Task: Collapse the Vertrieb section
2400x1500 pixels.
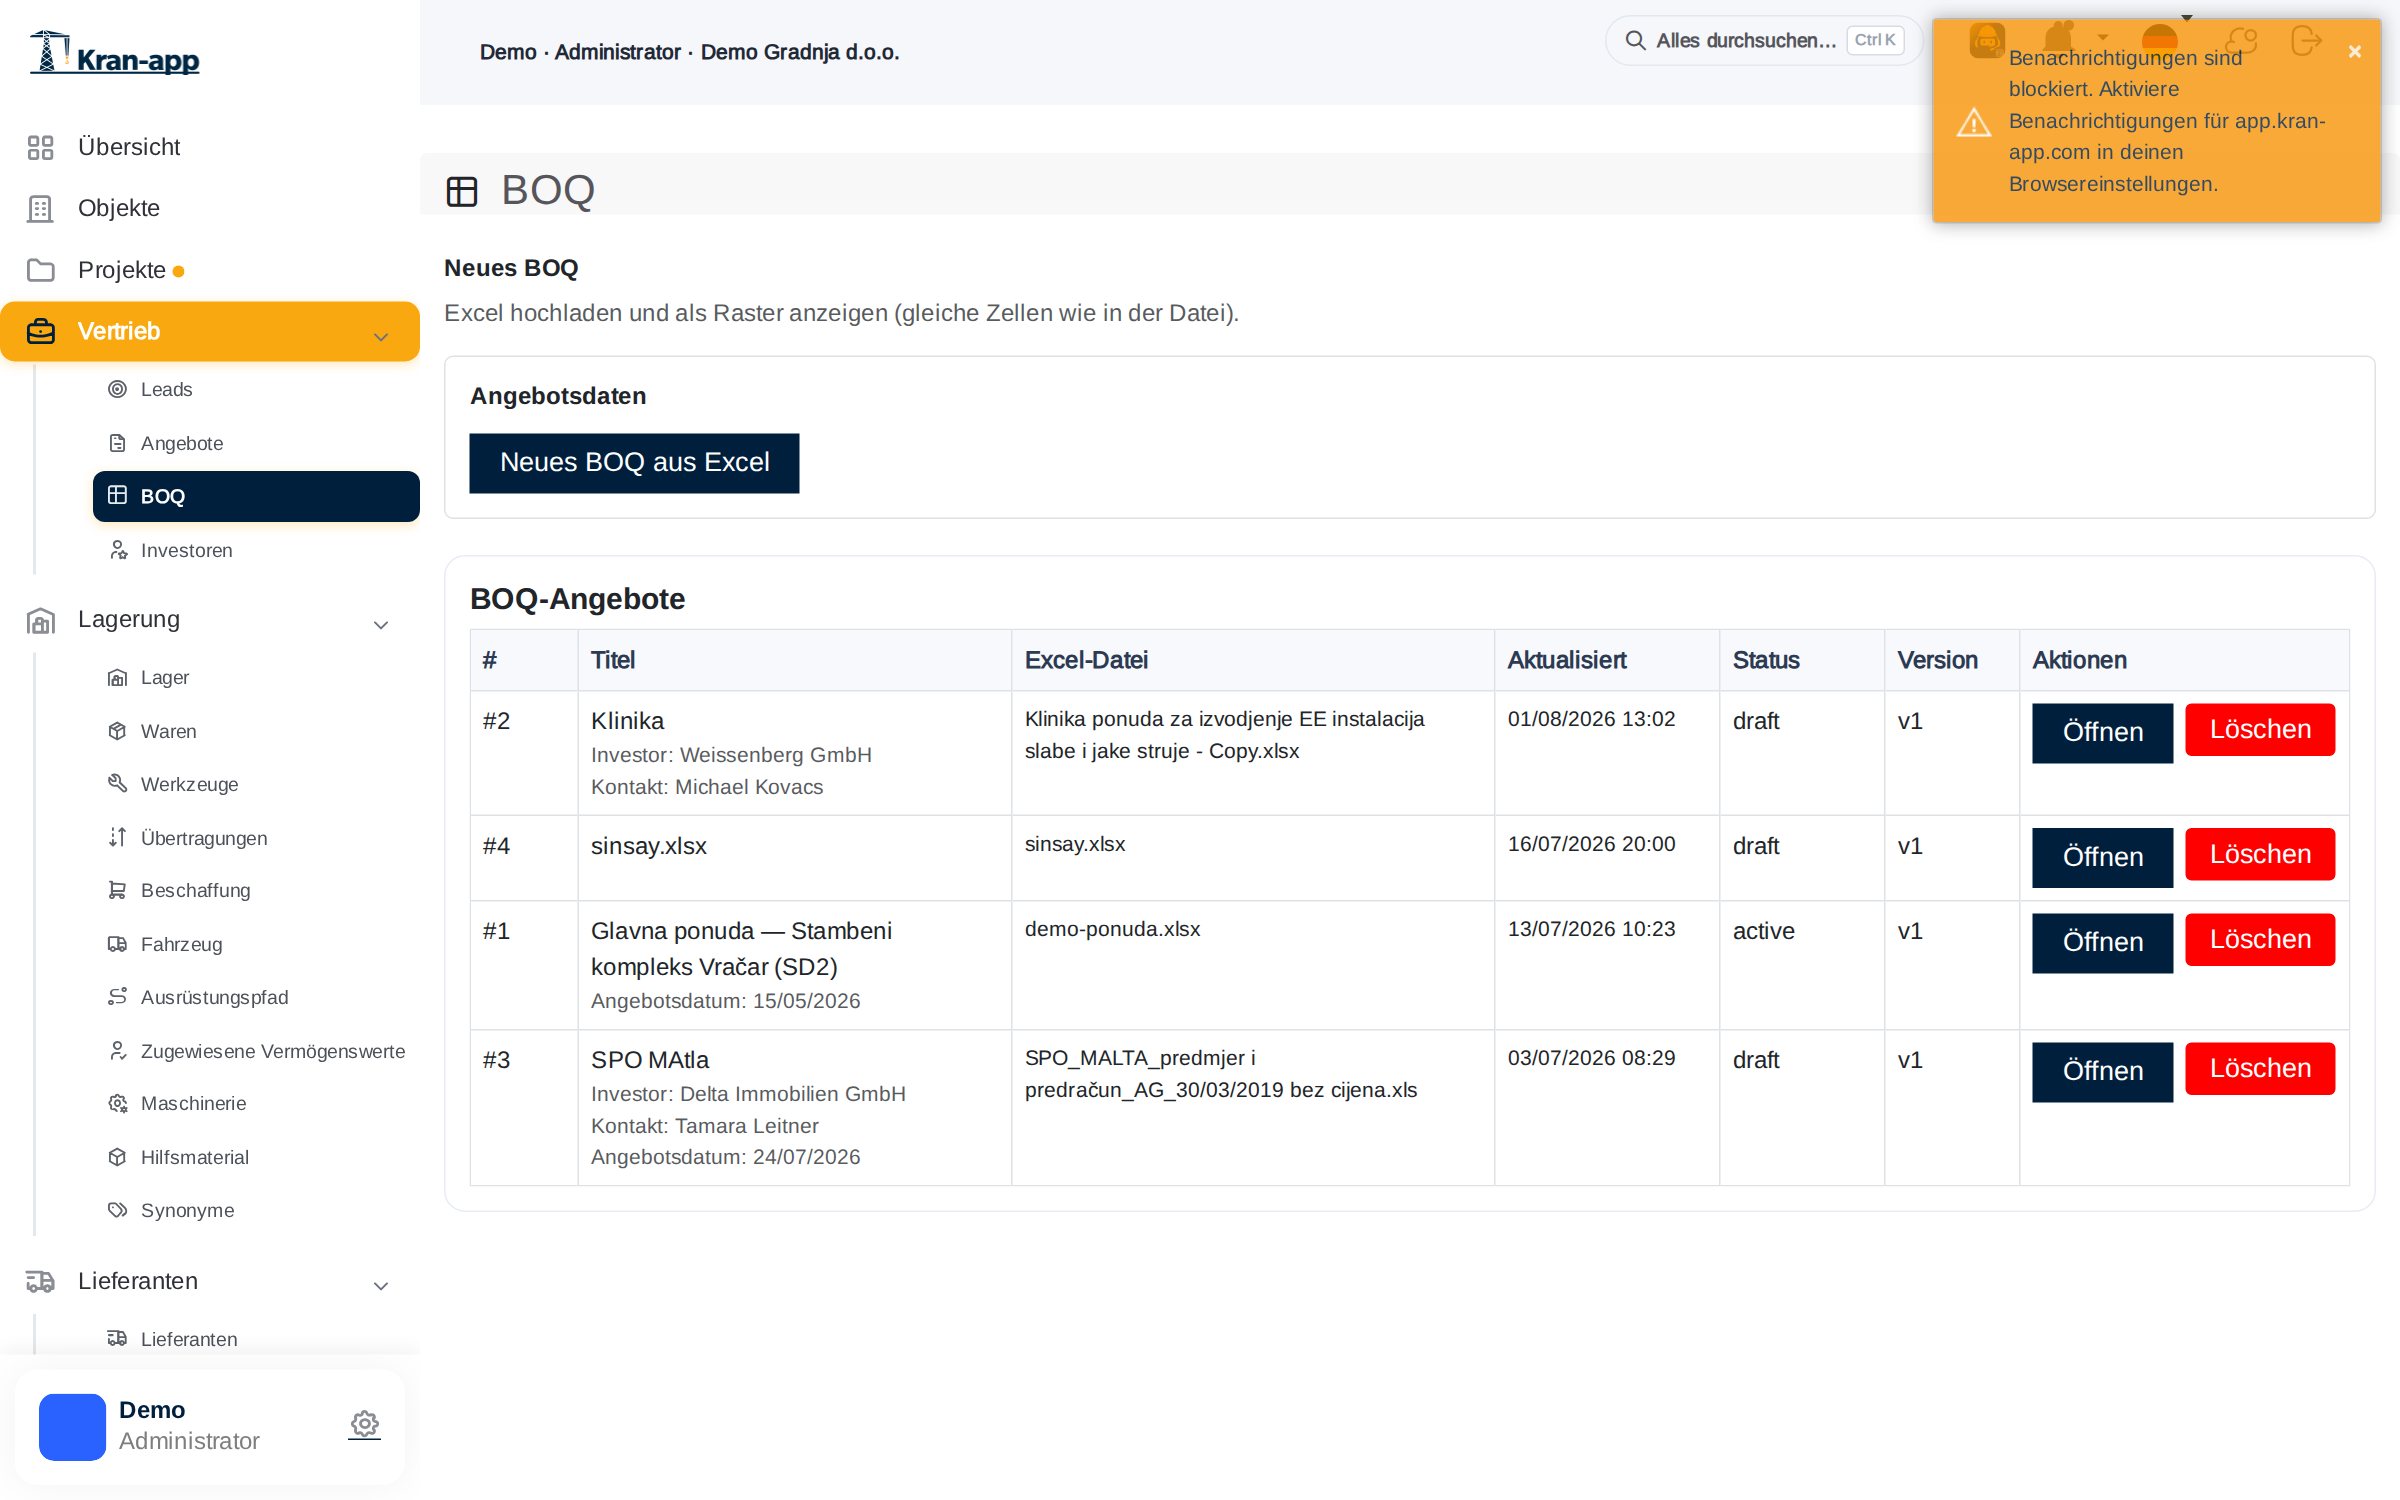Action: [381, 337]
